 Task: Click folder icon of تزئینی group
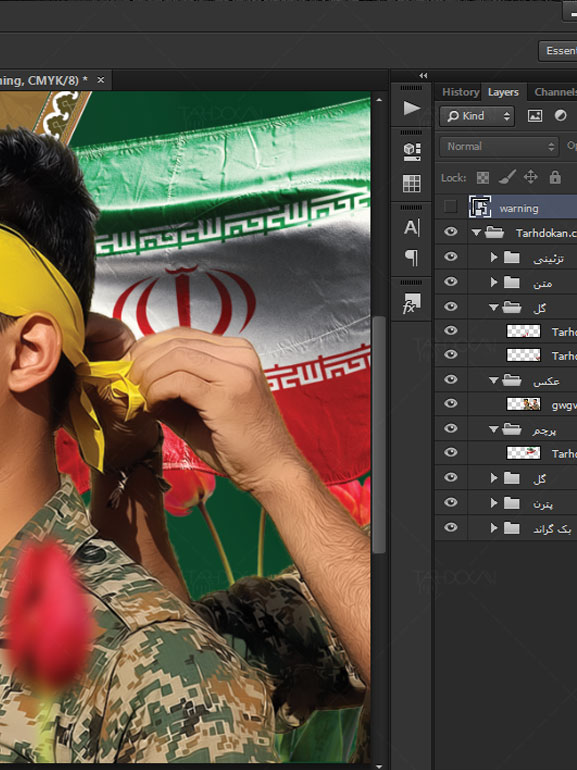click(x=512, y=257)
